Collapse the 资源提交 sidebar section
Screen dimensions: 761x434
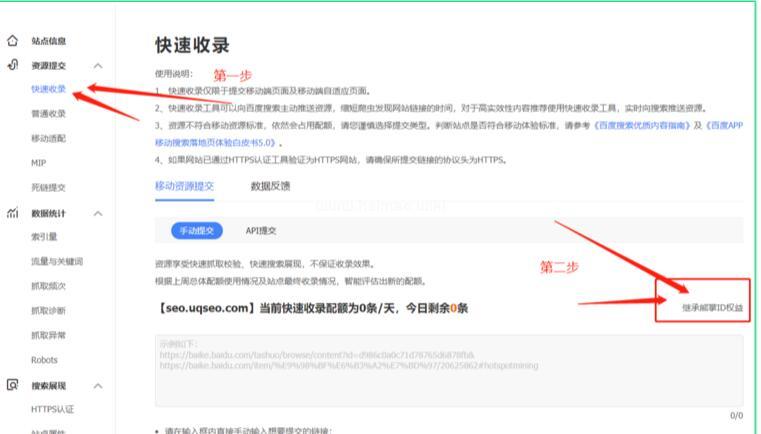click(x=98, y=65)
